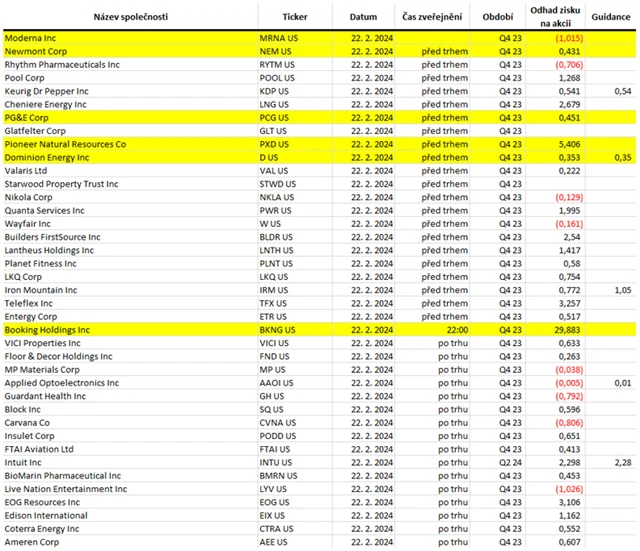Select the NKLA US ticker cell
640x551 pixels.
276,197
